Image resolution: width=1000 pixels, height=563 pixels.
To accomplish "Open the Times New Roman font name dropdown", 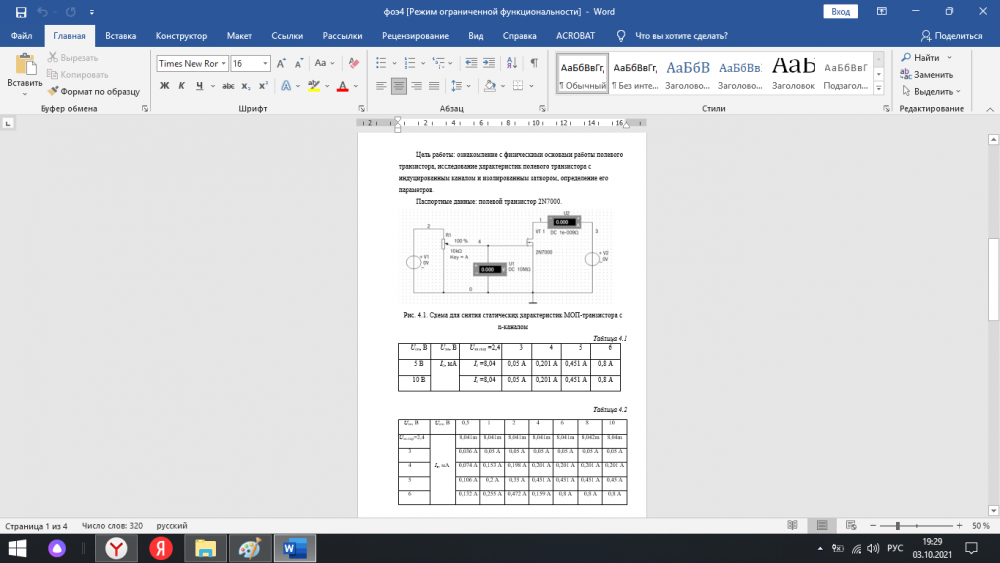I will pos(223,63).
